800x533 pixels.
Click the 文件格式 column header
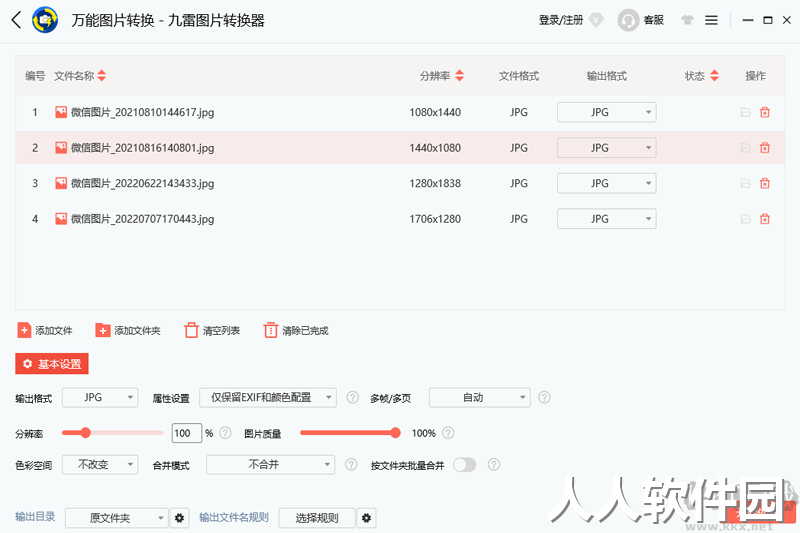[x=519, y=76]
